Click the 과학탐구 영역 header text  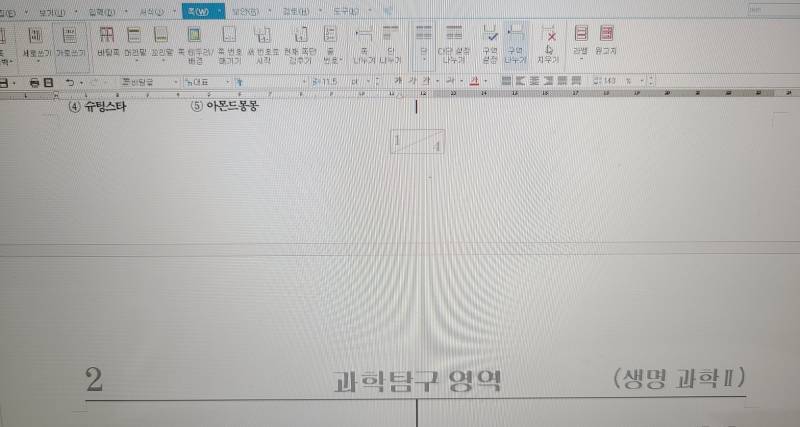click(x=417, y=380)
